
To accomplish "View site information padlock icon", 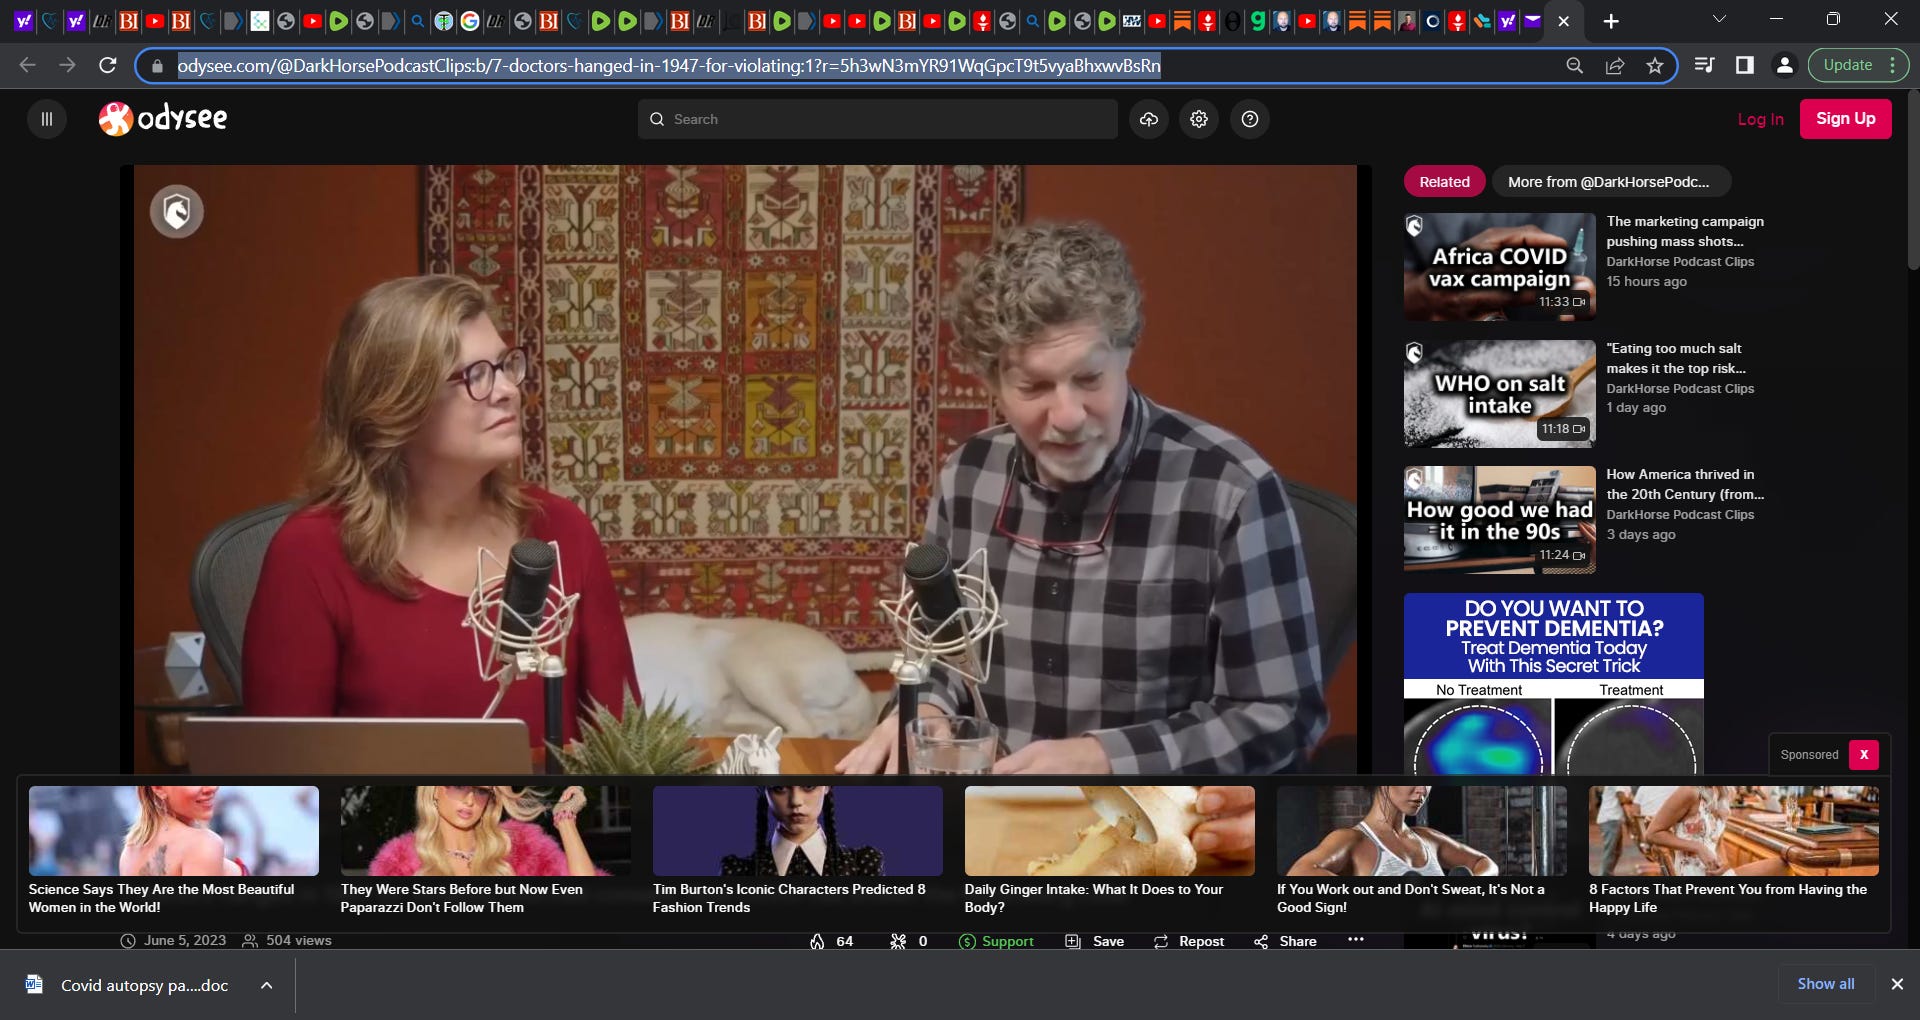I will 157,66.
